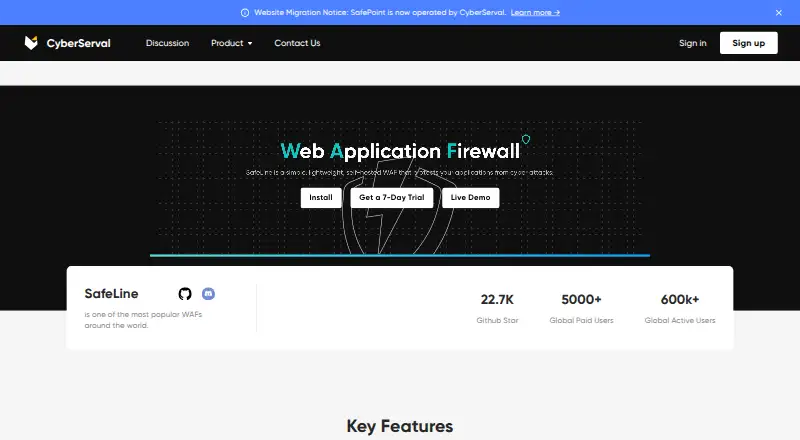Open the SafeLine GitHub repository icon
The width and height of the screenshot is (800, 440).
(185, 294)
